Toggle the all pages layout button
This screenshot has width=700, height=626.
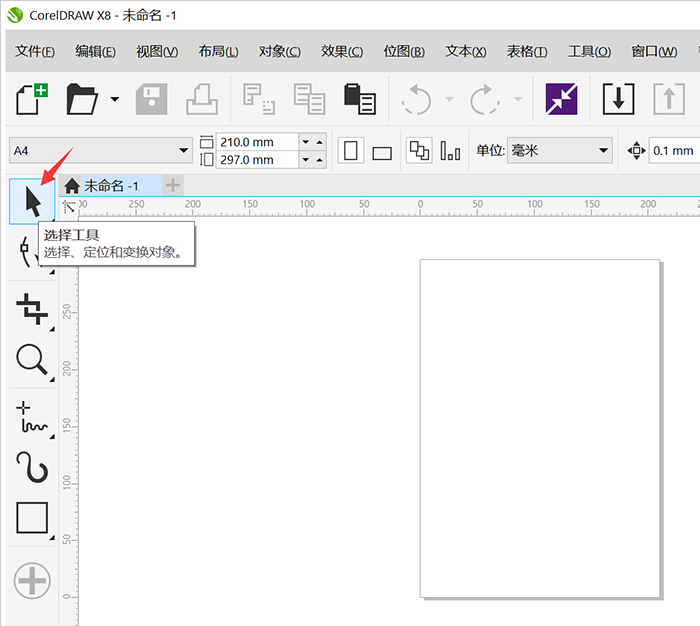(419, 151)
